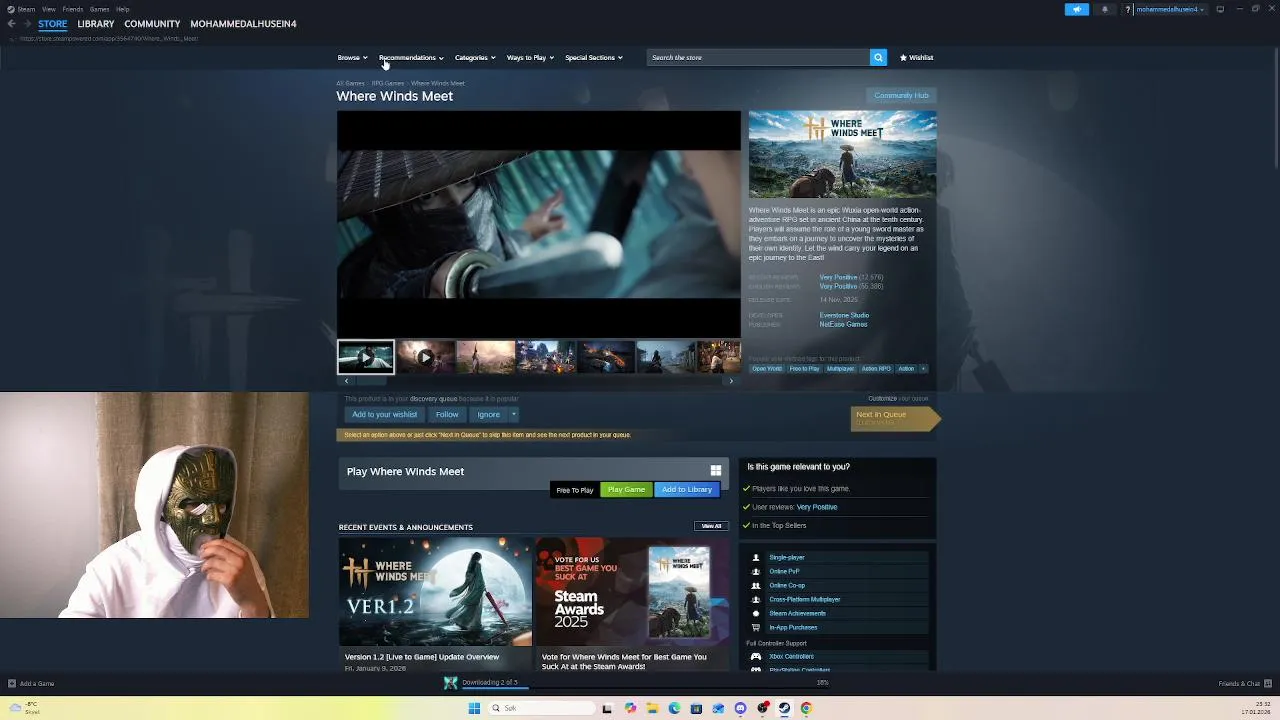Image resolution: width=1280 pixels, height=720 pixels.
Task: Click the Open World tag
Action: pos(767,368)
